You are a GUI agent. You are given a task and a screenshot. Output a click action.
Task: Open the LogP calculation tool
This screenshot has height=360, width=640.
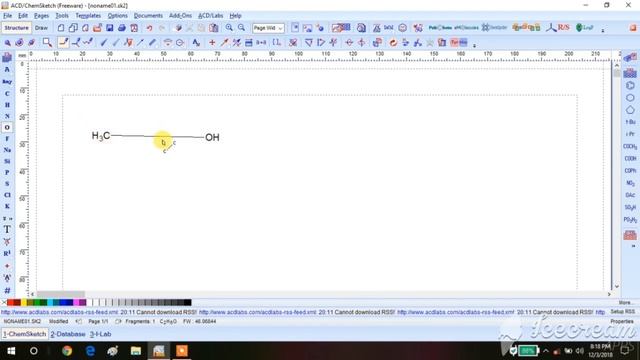tap(584, 28)
